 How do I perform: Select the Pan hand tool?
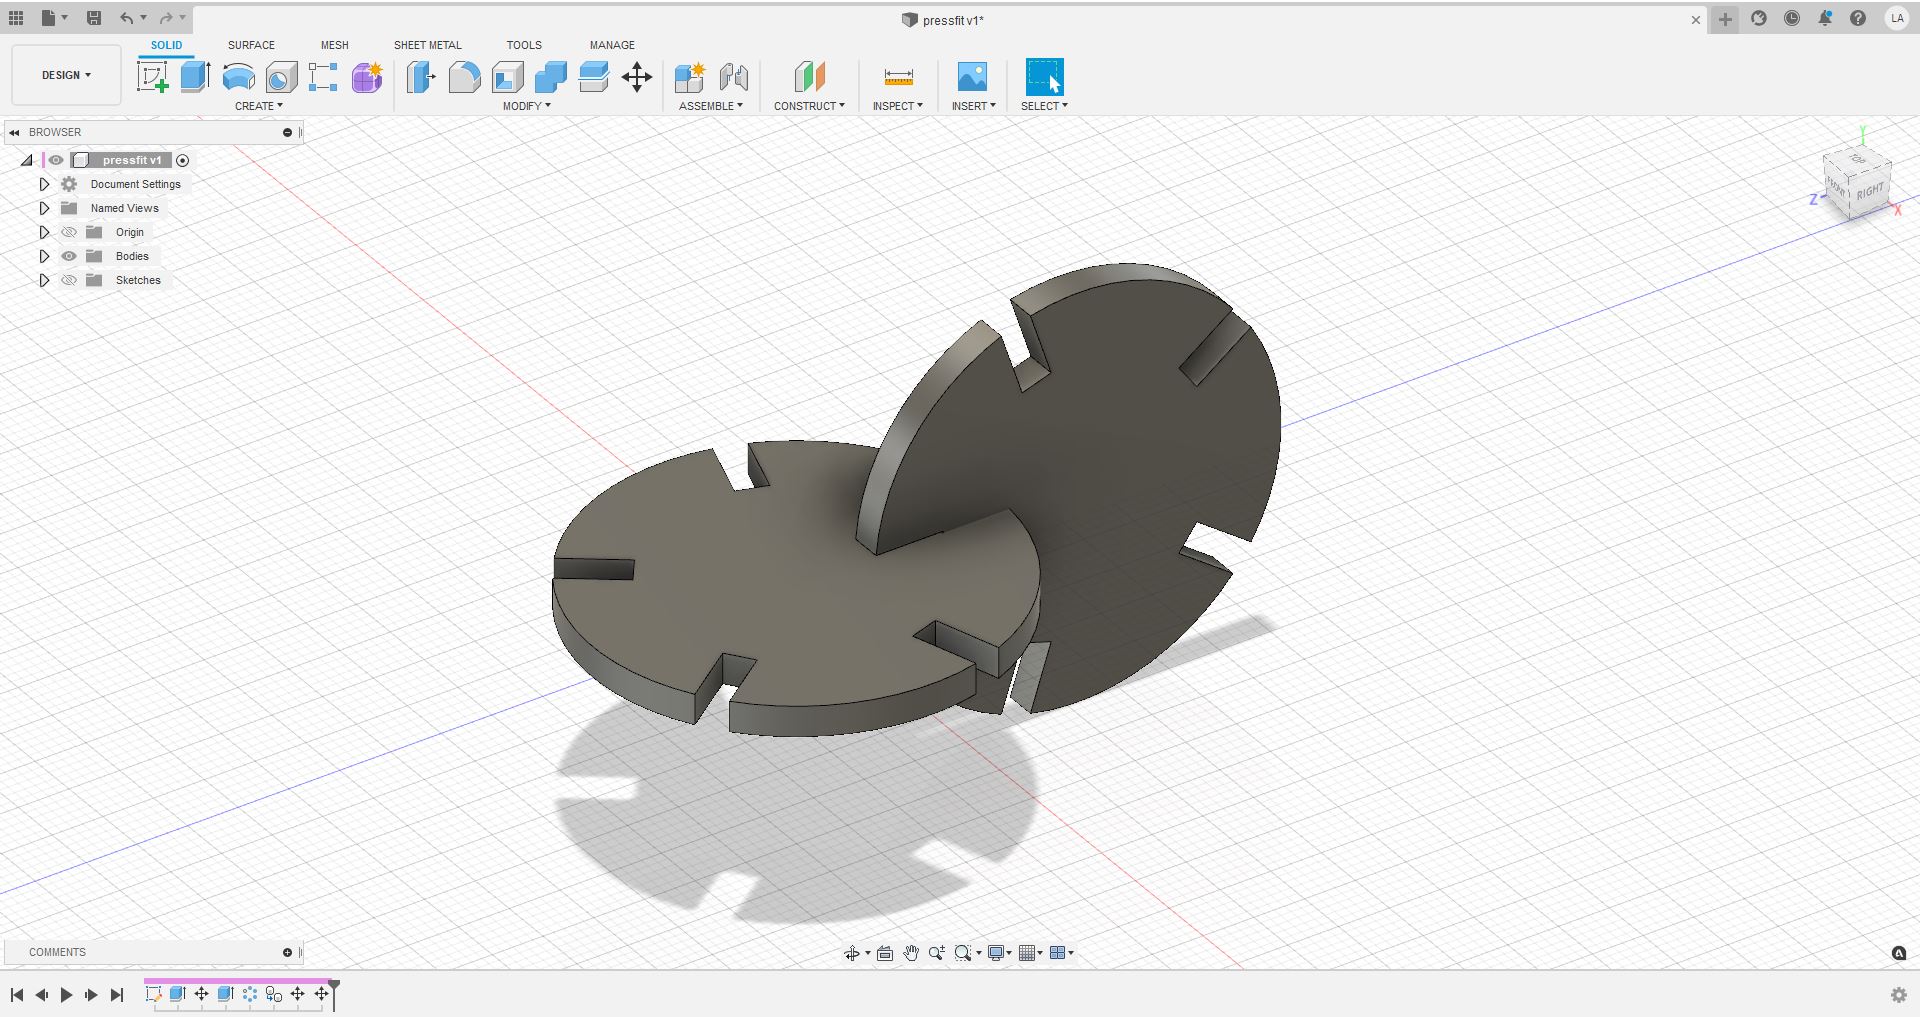coord(911,953)
